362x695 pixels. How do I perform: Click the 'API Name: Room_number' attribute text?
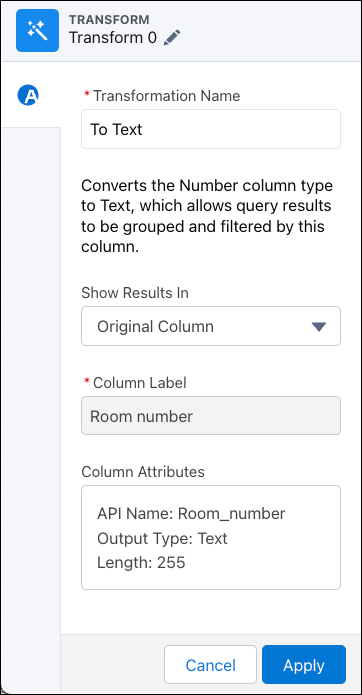(x=191, y=513)
